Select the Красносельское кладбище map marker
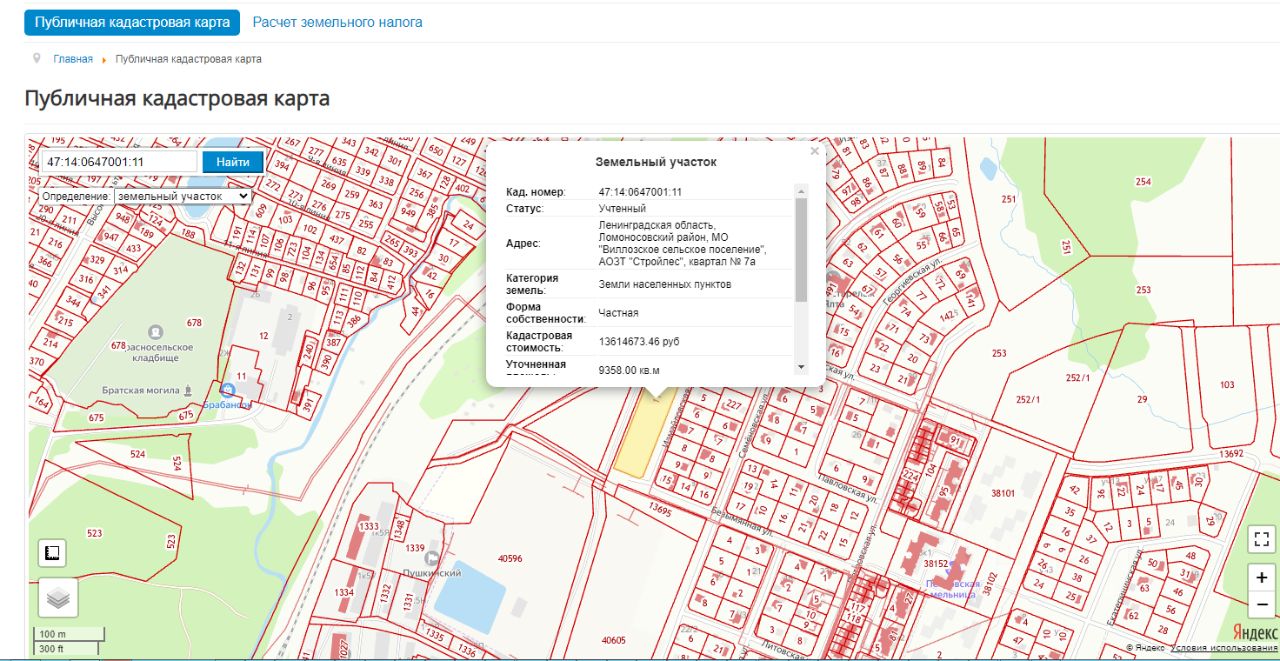Image resolution: width=1280 pixels, height=661 pixels. coord(155,331)
